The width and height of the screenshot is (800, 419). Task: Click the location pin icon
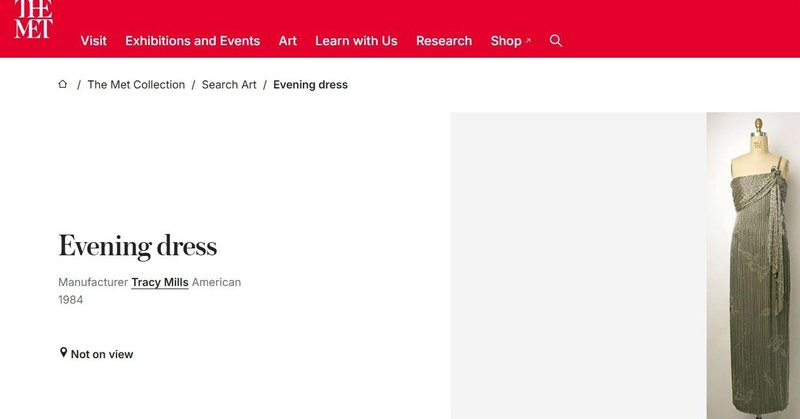pos(63,353)
